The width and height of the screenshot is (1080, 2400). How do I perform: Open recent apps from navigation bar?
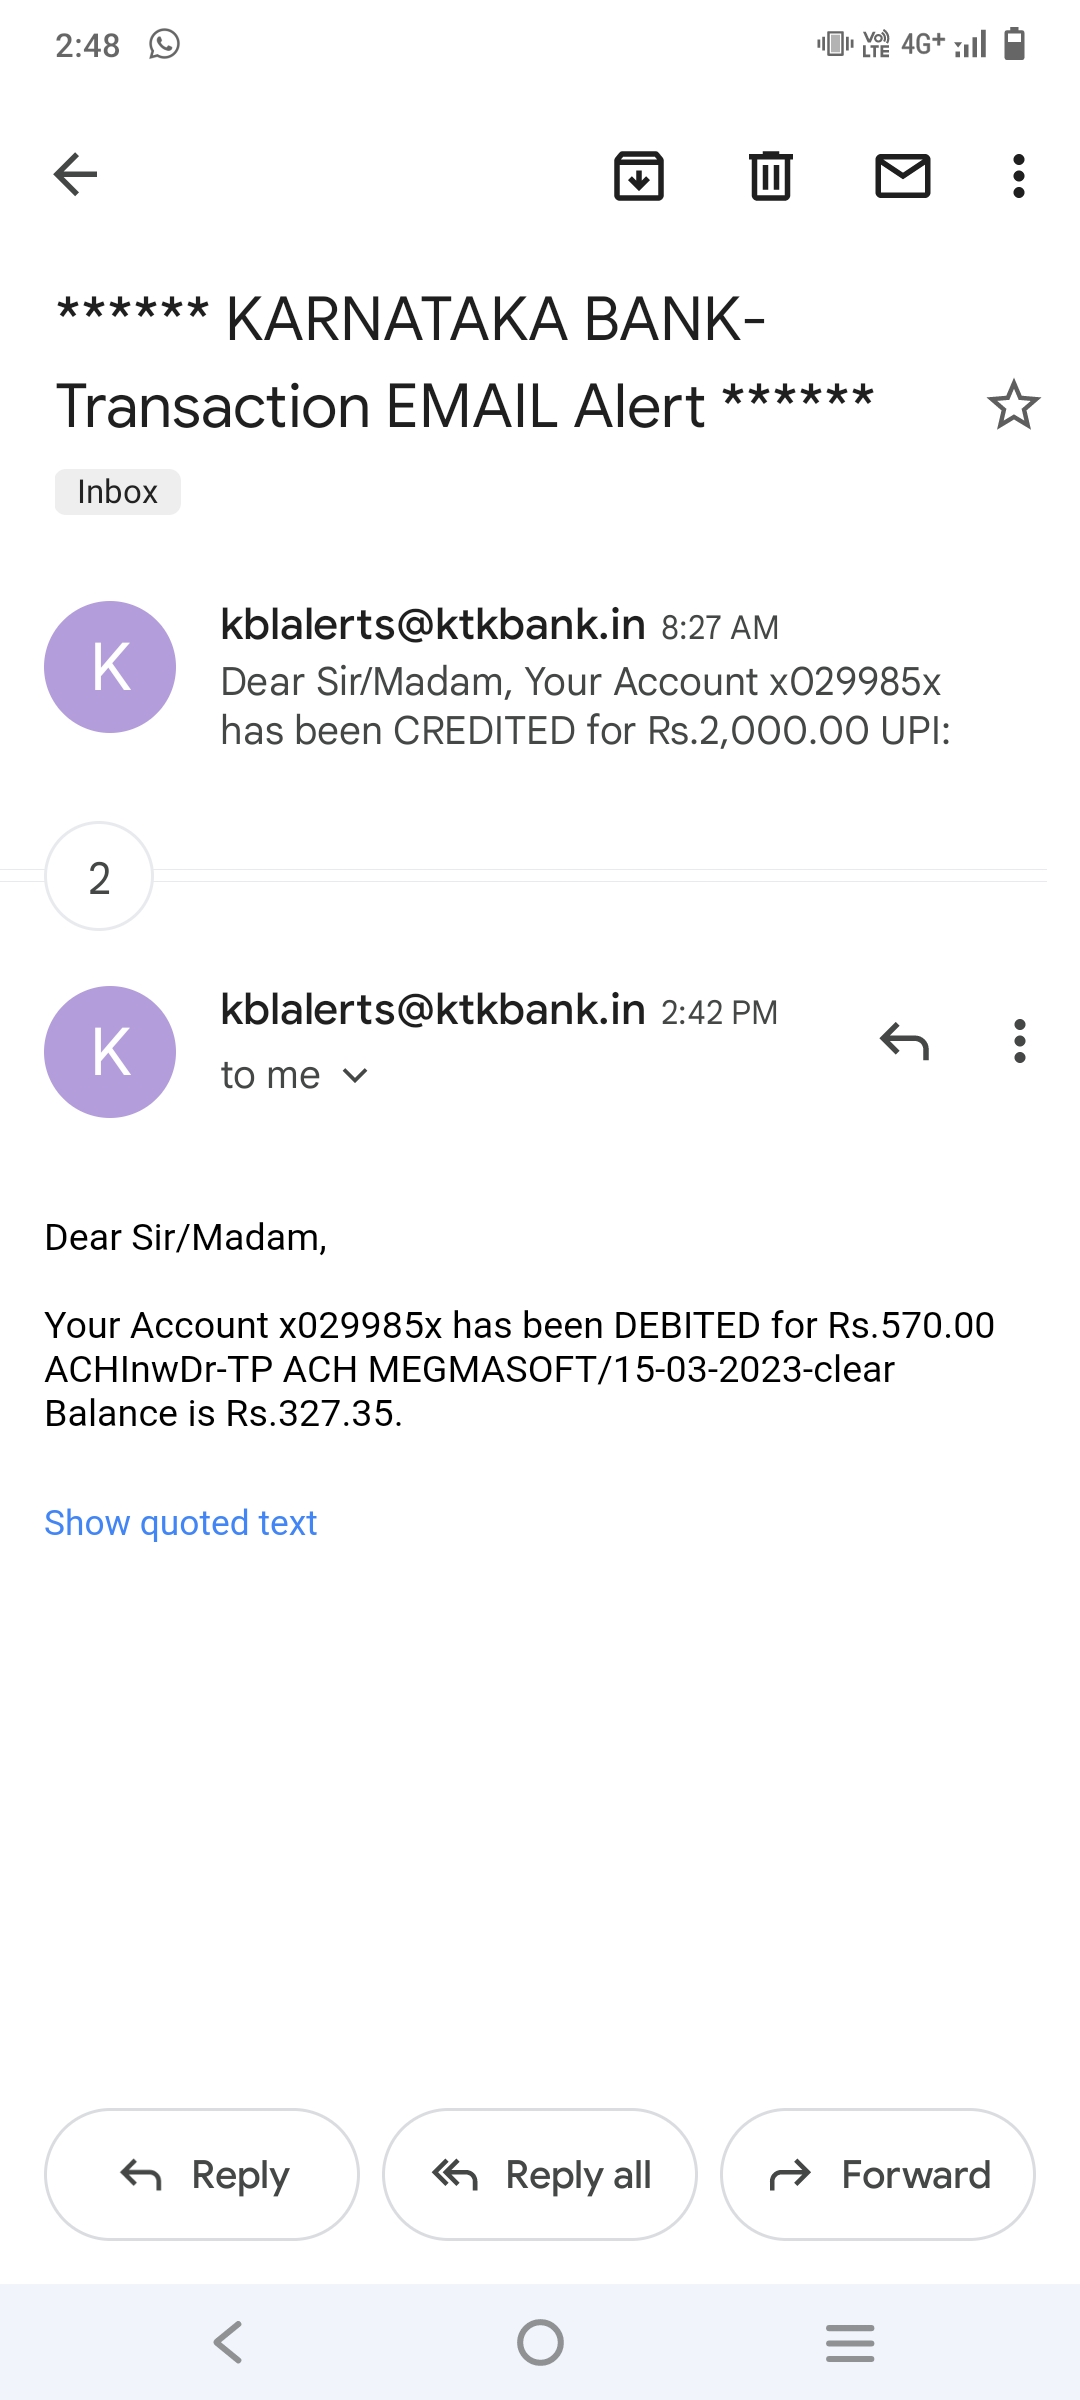[x=850, y=2342]
